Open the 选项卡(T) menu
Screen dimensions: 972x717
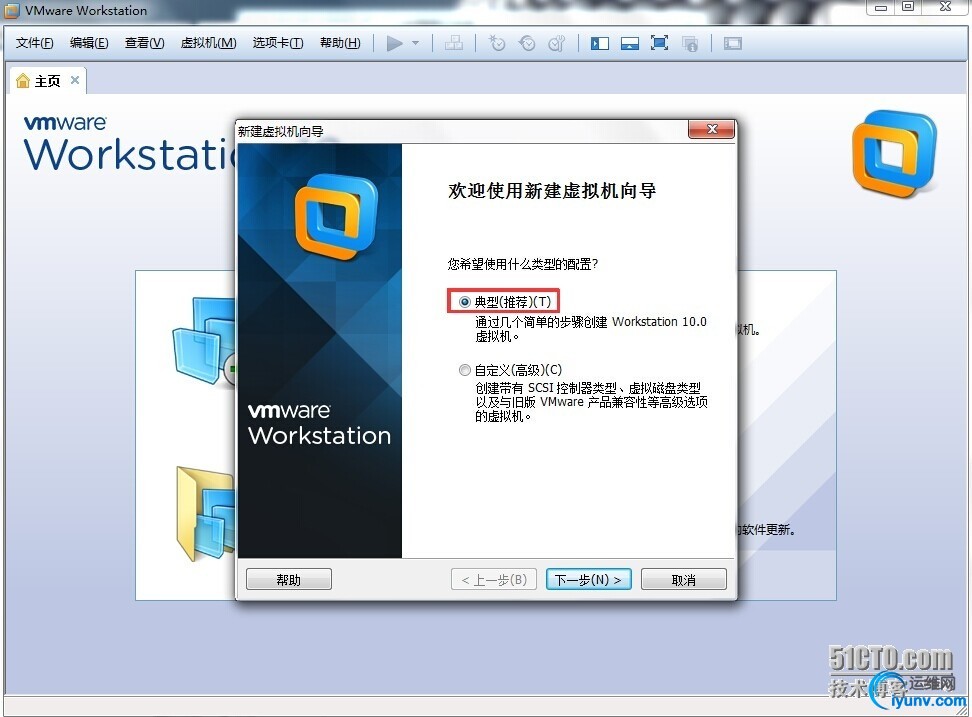[x=278, y=43]
